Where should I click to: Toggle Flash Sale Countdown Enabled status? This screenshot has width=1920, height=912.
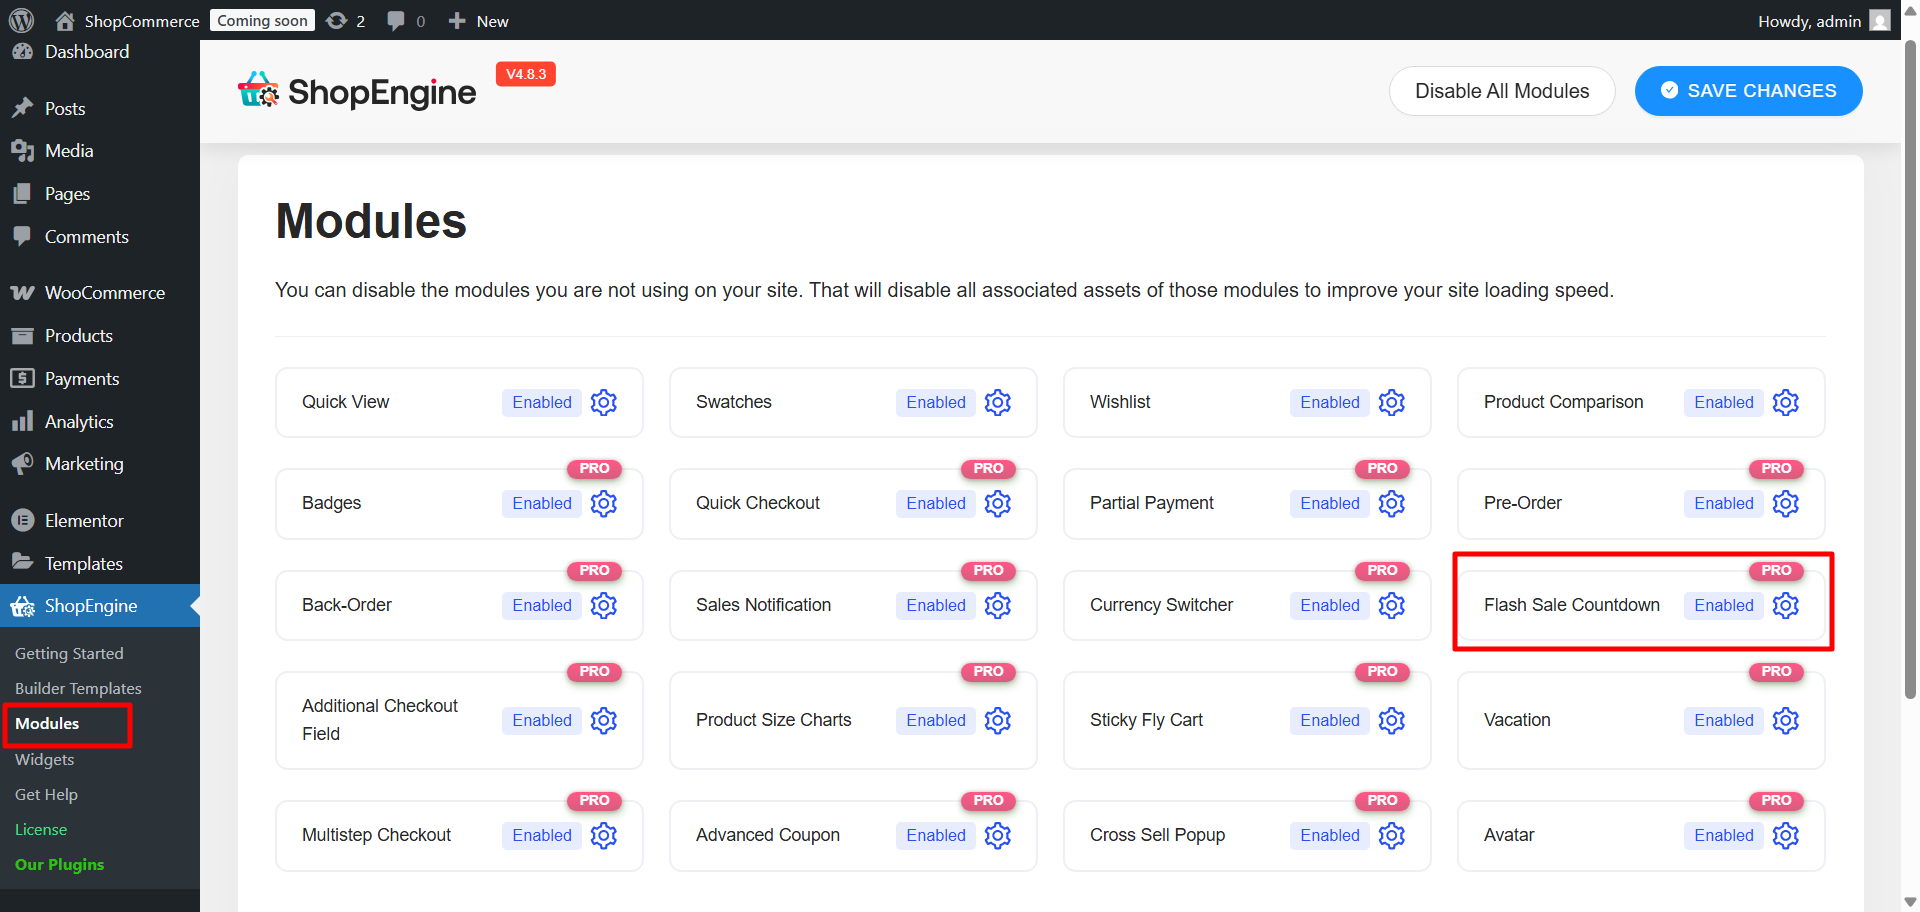tap(1724, 605)
